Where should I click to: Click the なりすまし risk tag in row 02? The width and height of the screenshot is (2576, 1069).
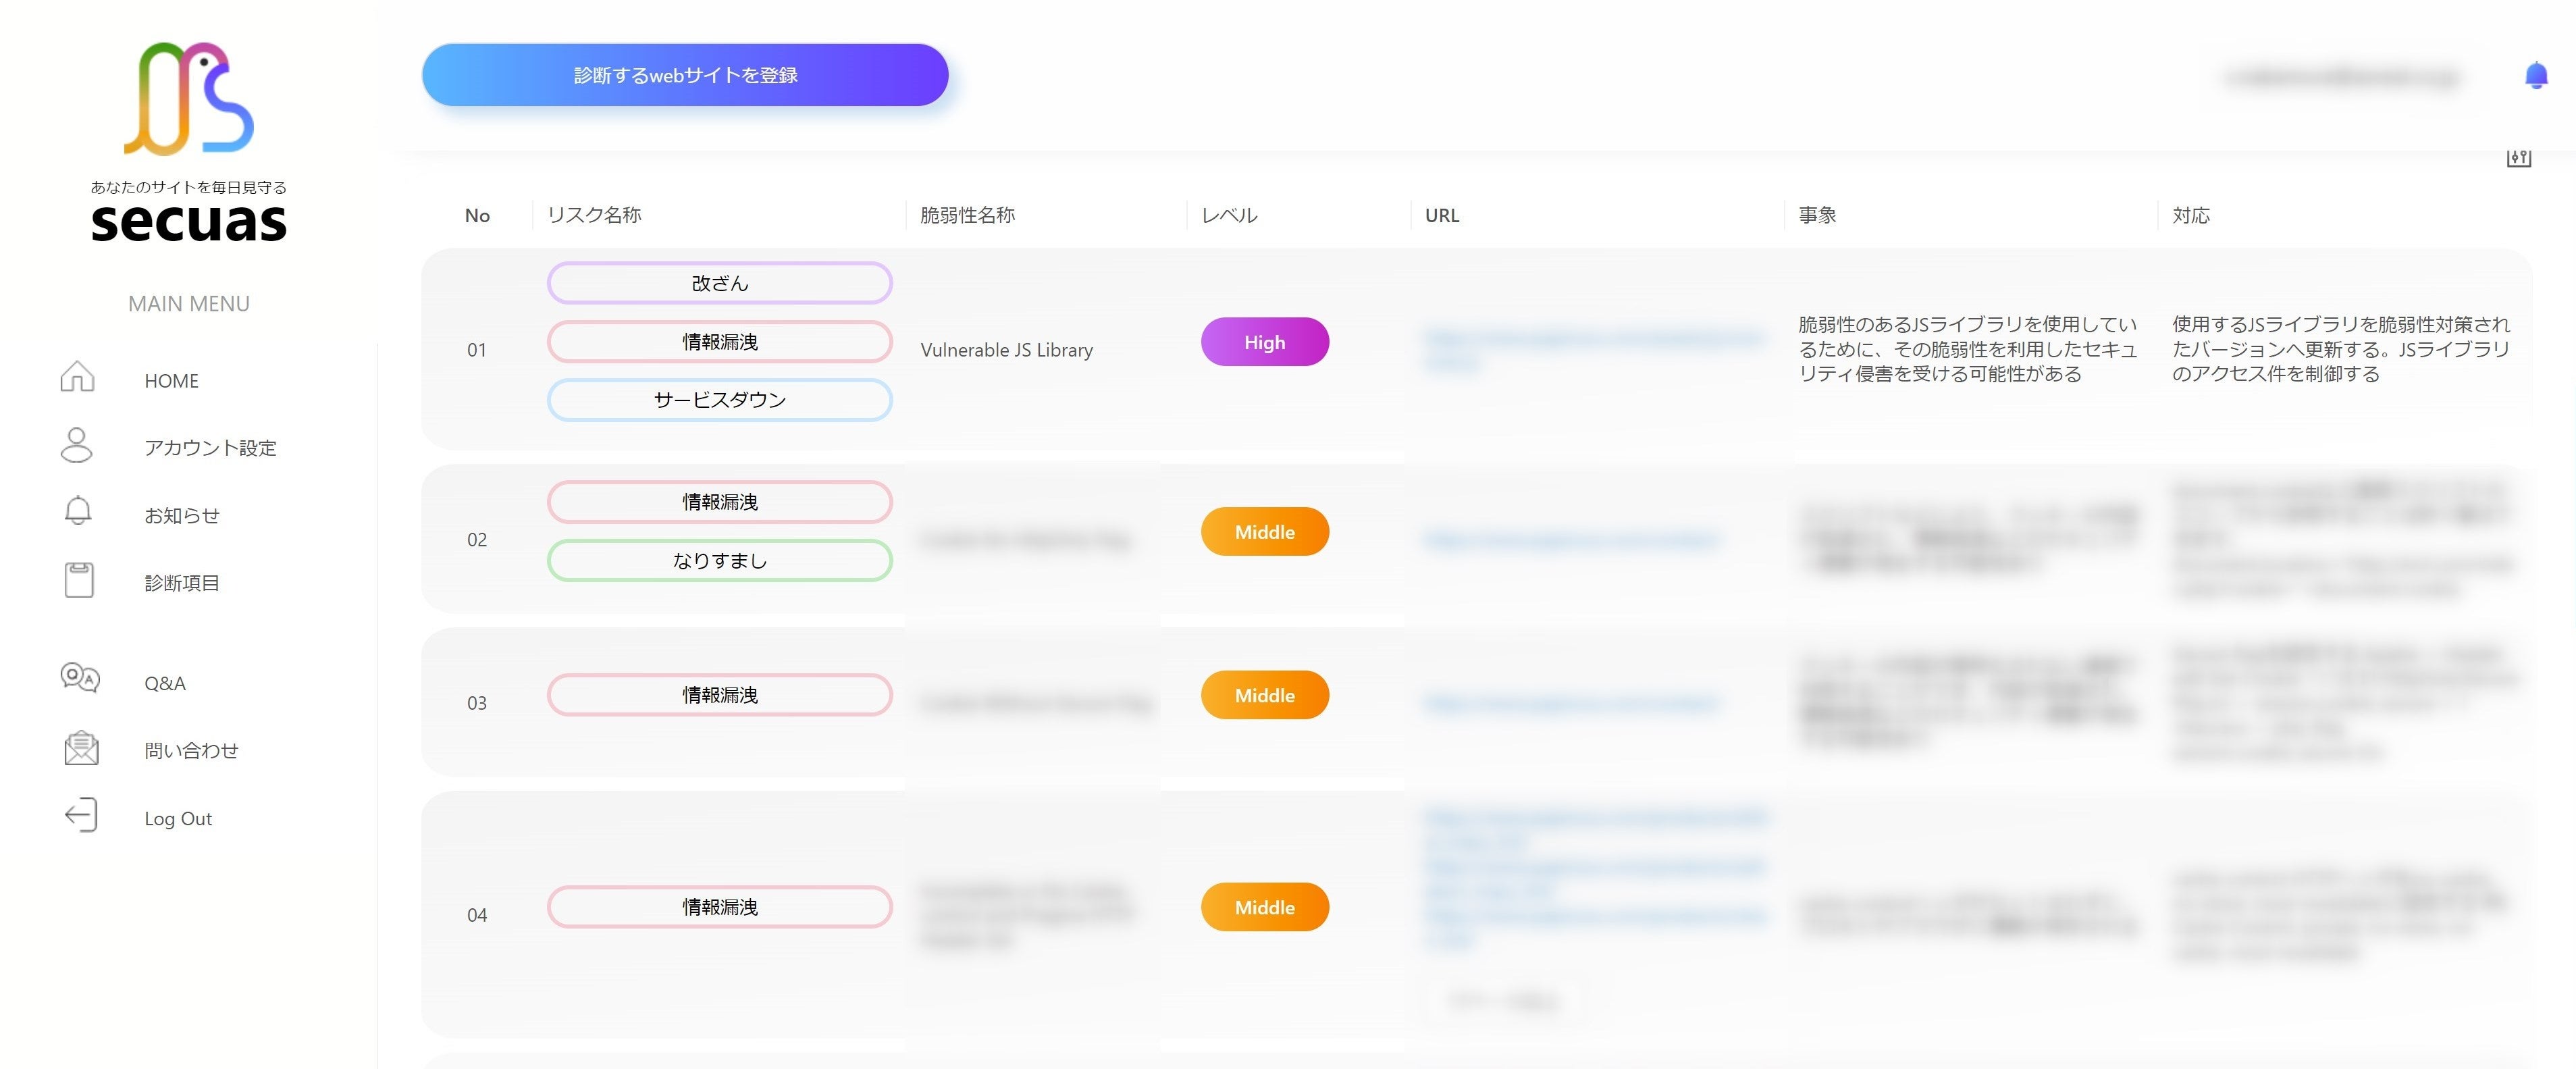pyautogui.click(x=719, y=561)
